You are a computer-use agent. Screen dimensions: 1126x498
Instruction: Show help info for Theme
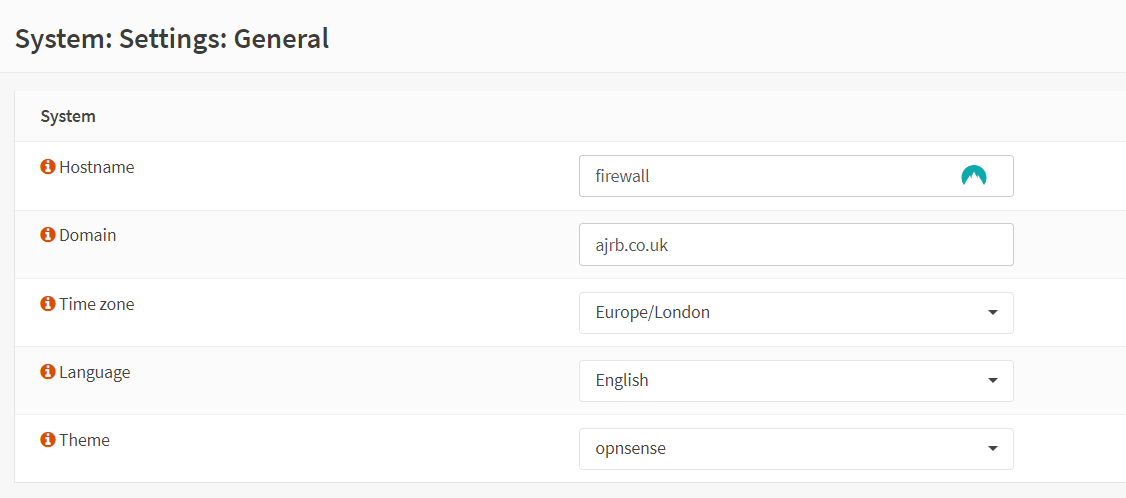[x=48, y=440]
